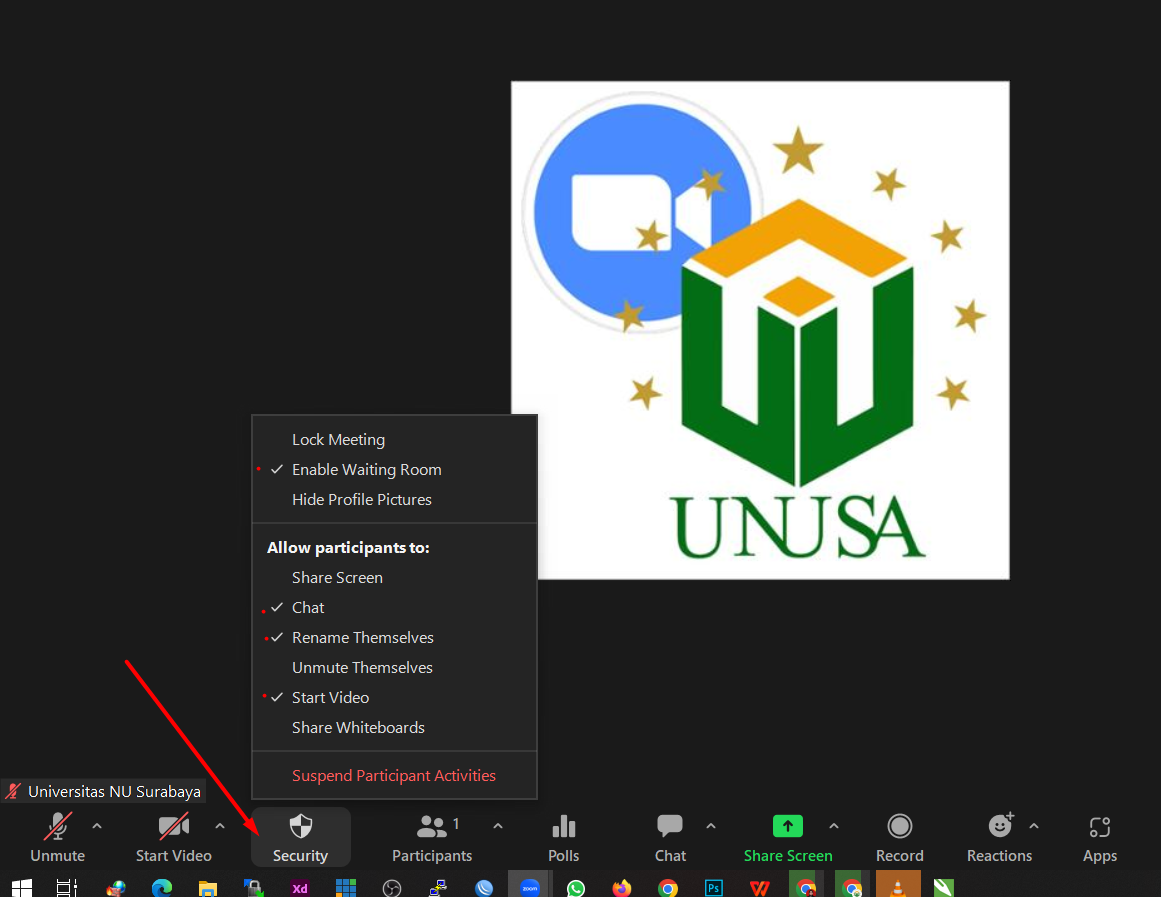Switch to Zoom taskbar icon

(530, 887)
